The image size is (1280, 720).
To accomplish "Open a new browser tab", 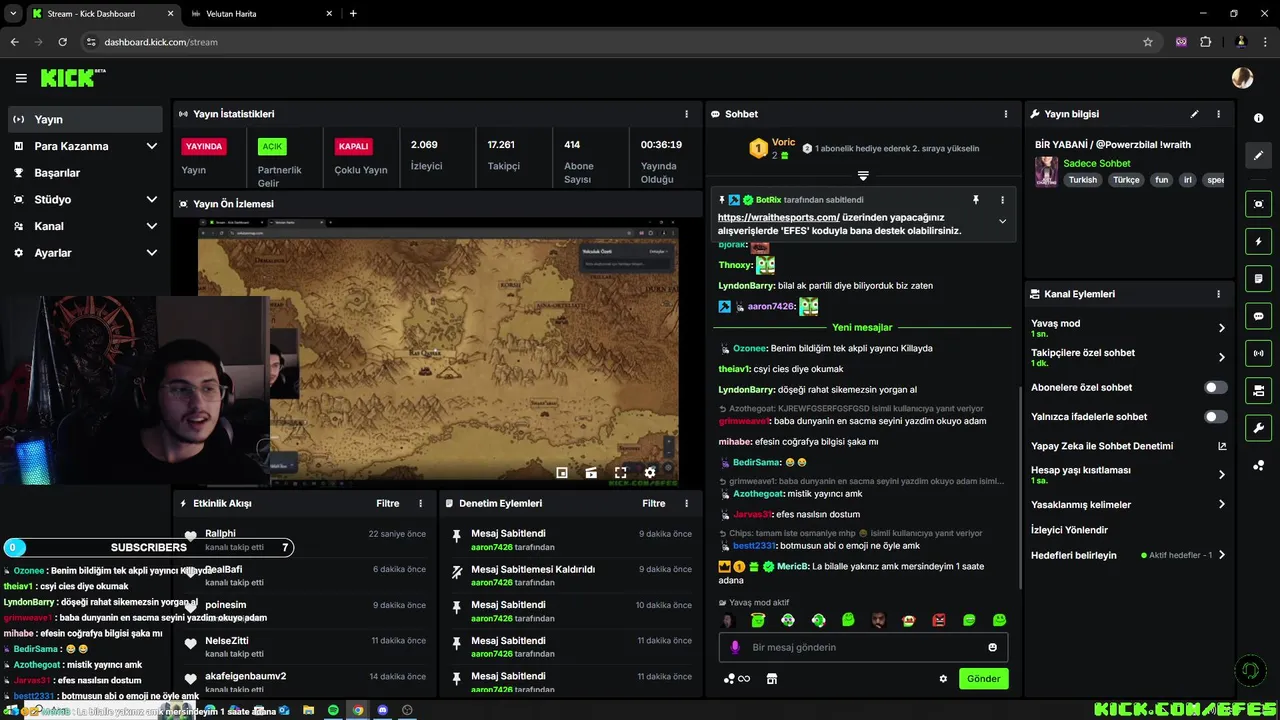I will (x=353, y=14).
